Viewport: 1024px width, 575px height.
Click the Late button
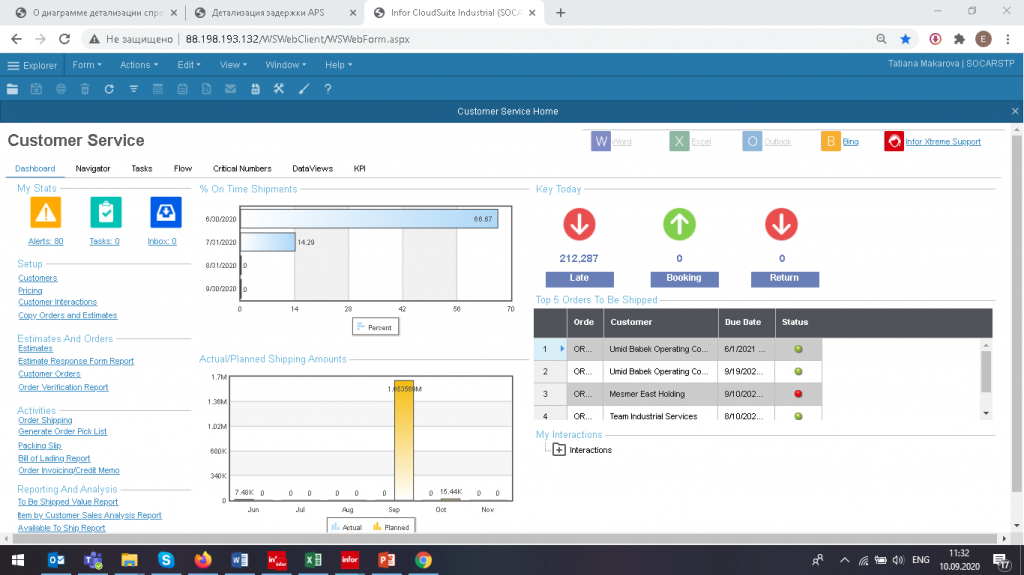[579, 279]
